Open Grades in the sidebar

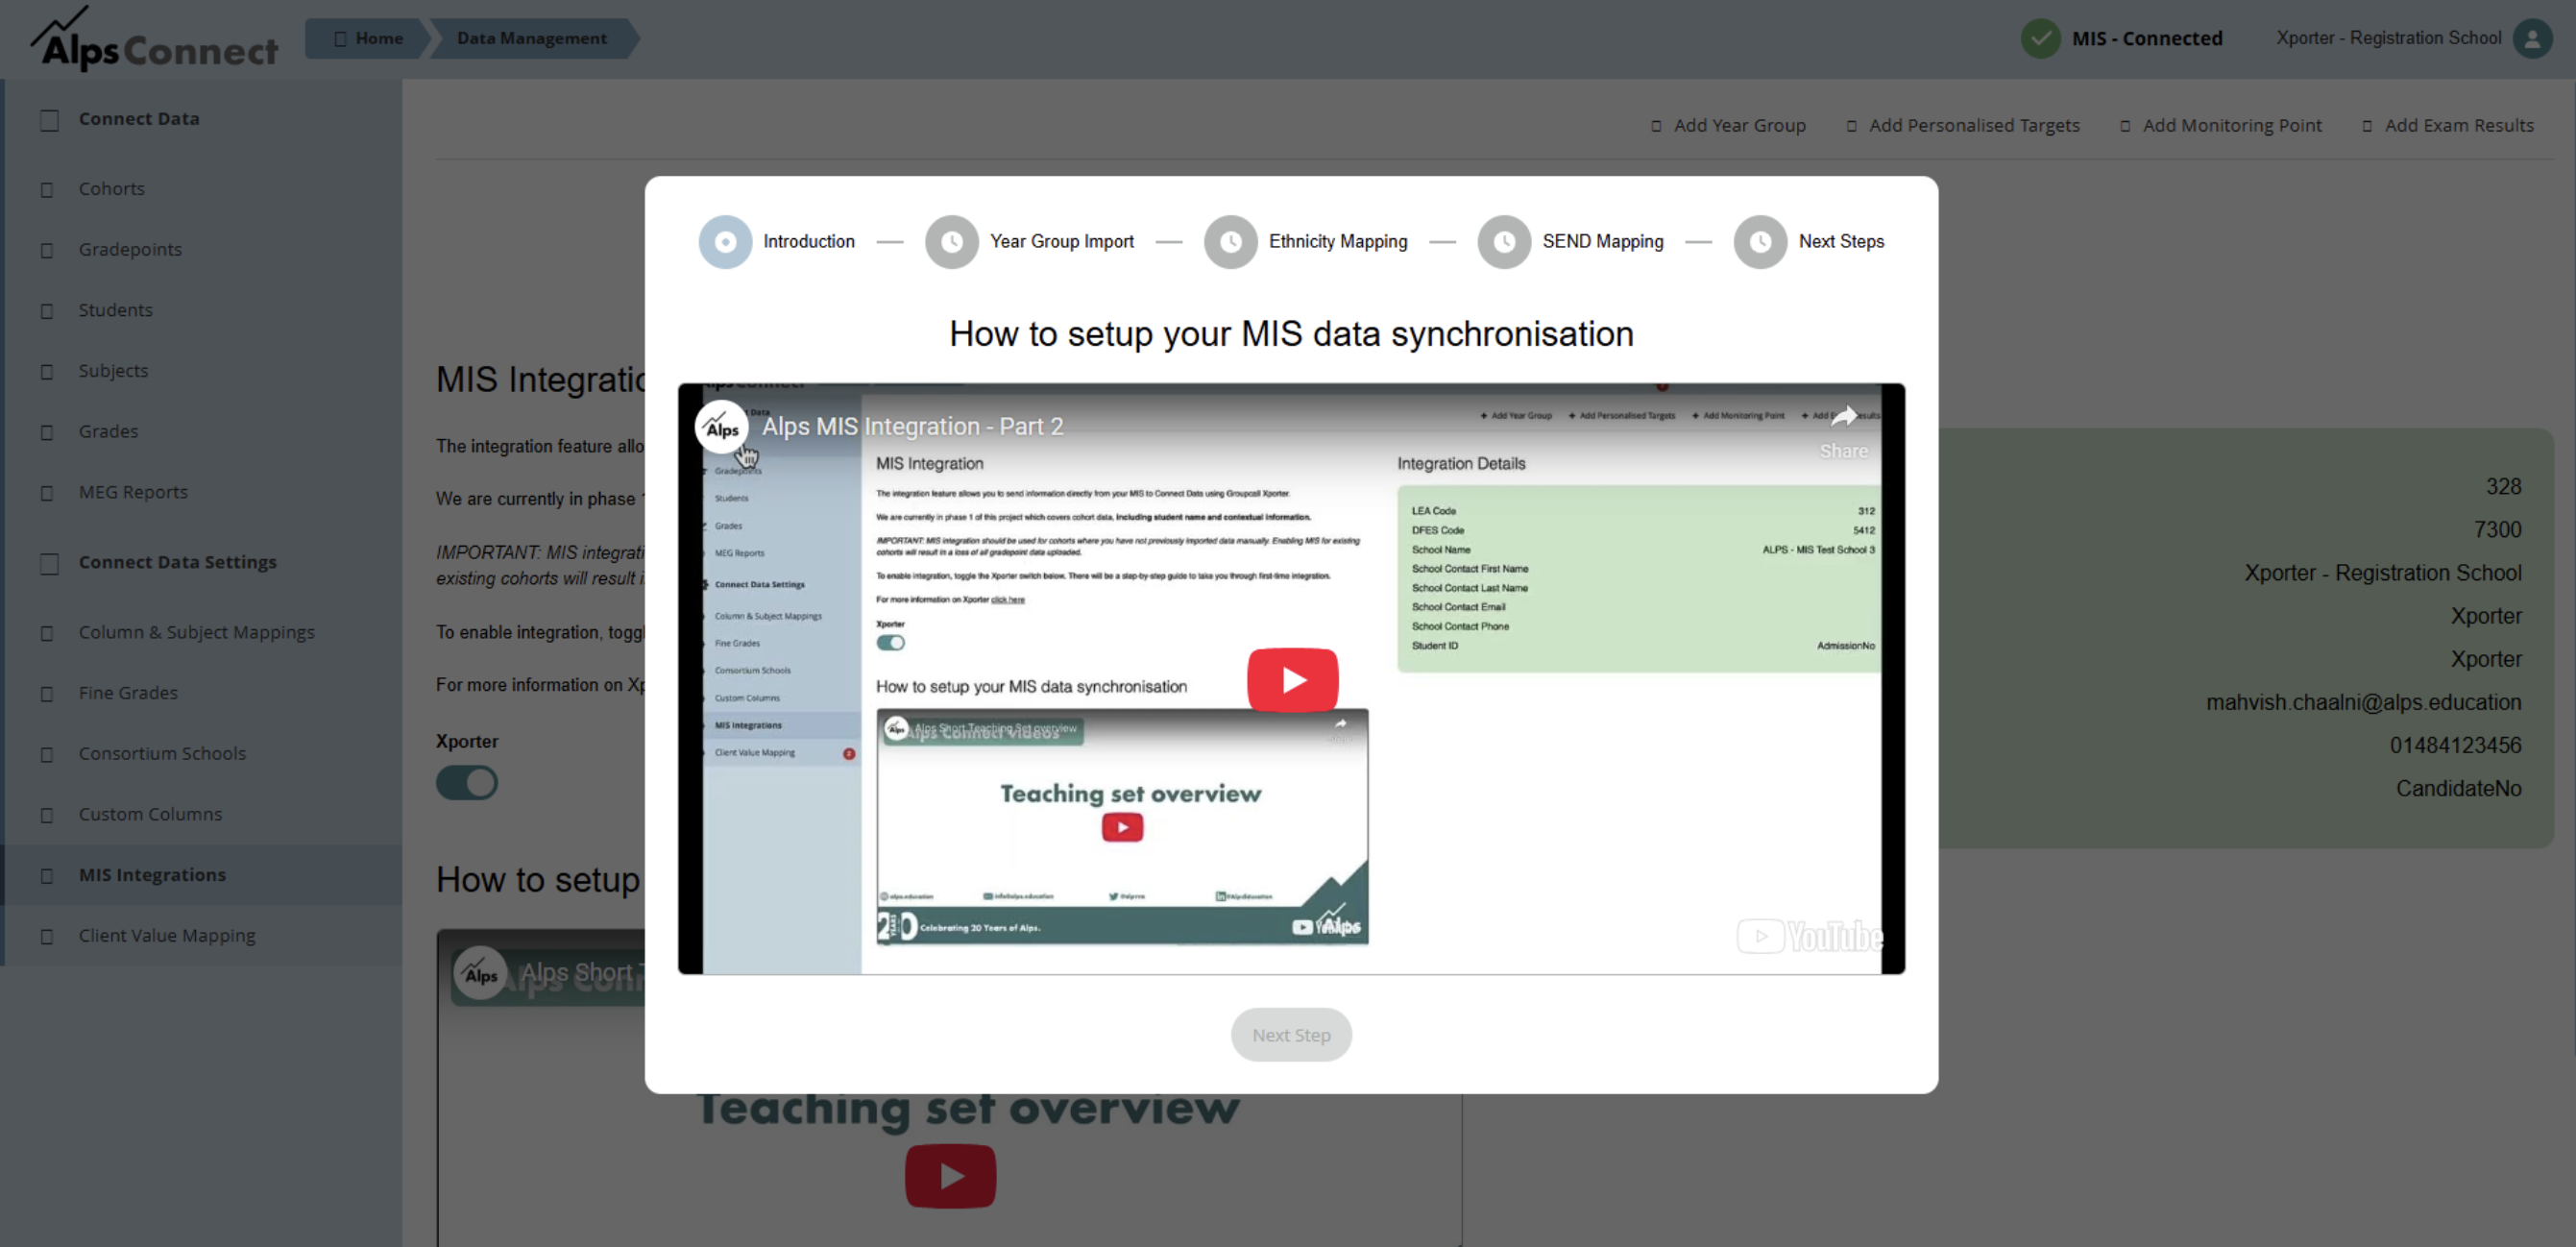(x=108, y=431)
